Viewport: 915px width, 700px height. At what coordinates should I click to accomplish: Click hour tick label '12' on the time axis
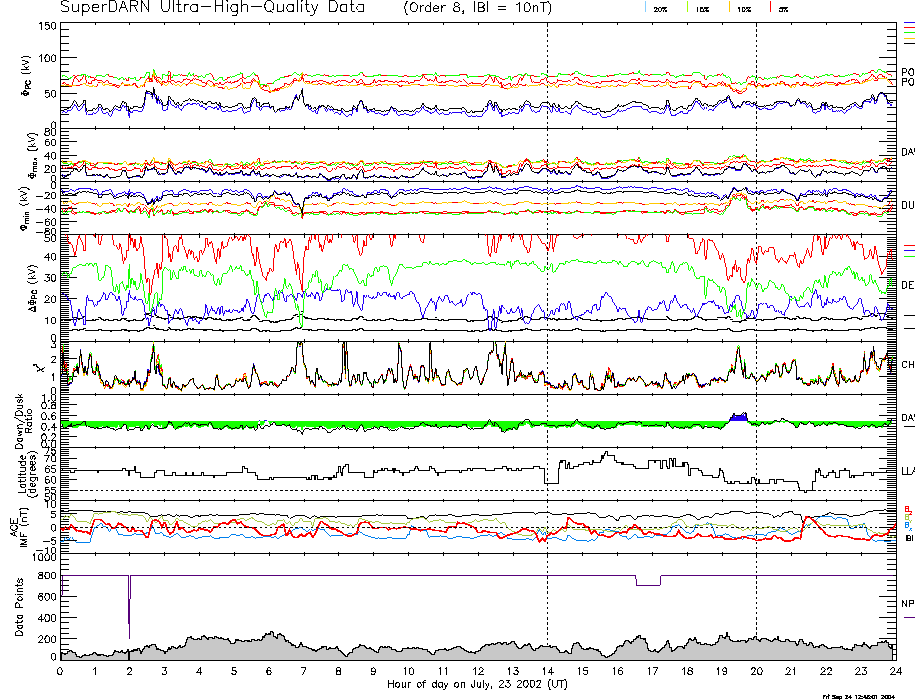click(477, 671)
